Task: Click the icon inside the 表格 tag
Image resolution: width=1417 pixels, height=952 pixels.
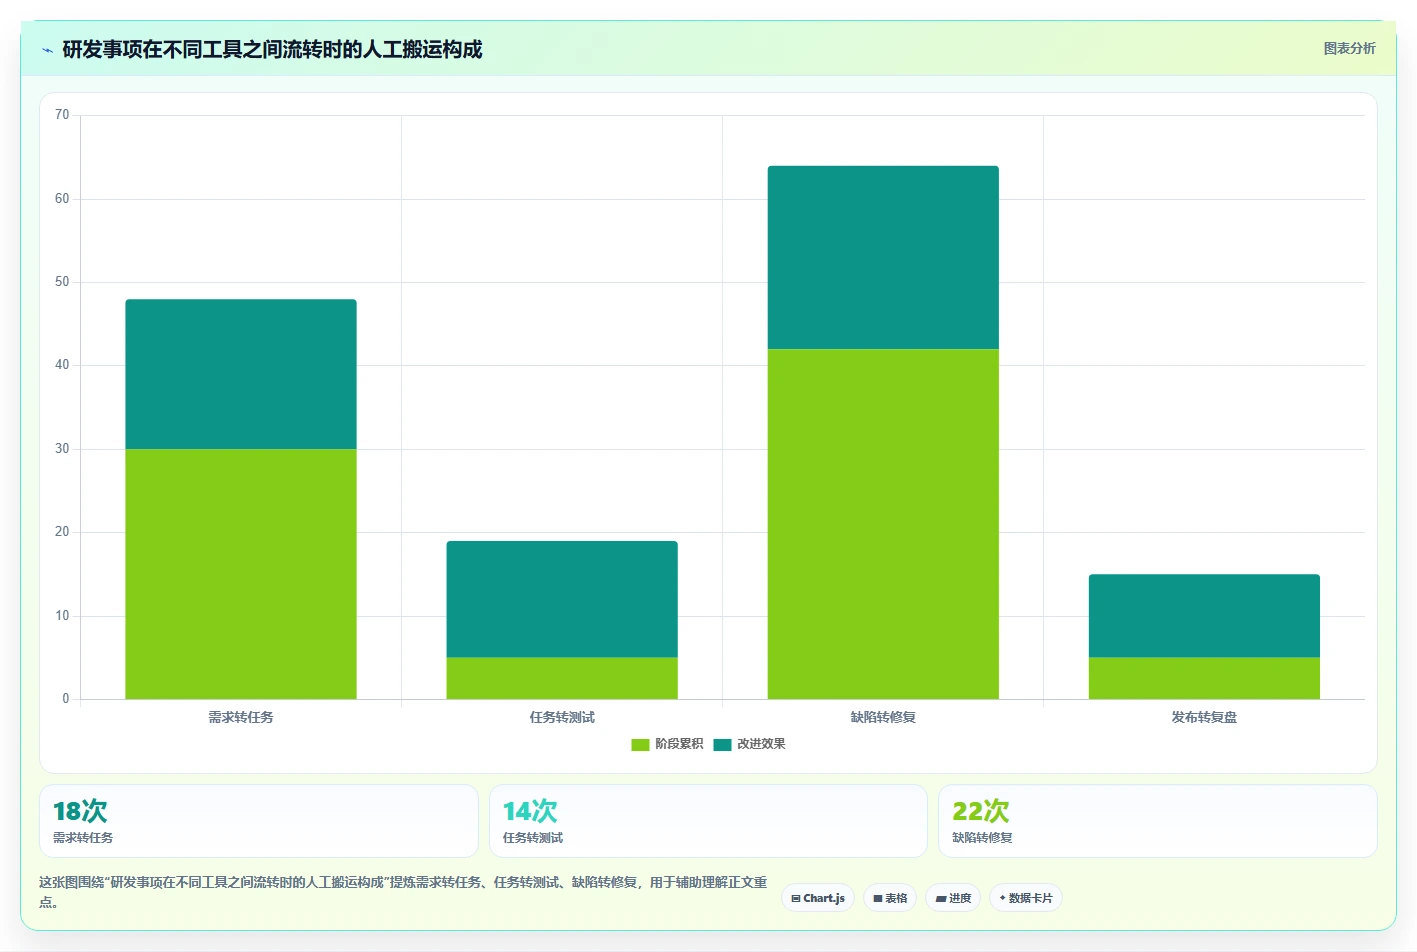Action: coord(878,899)
